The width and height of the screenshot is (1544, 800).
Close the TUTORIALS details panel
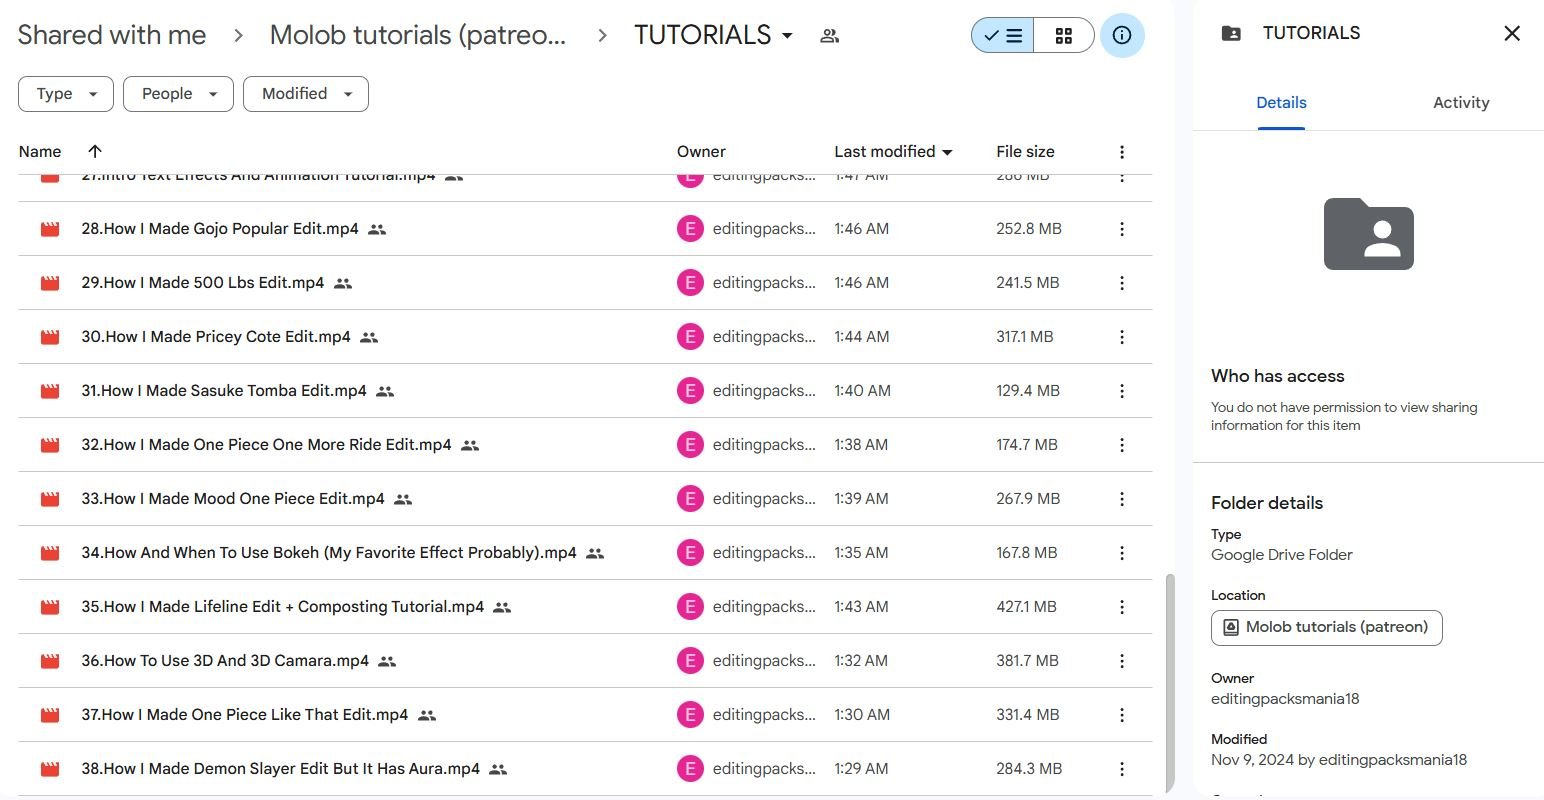coord(1512,34)
